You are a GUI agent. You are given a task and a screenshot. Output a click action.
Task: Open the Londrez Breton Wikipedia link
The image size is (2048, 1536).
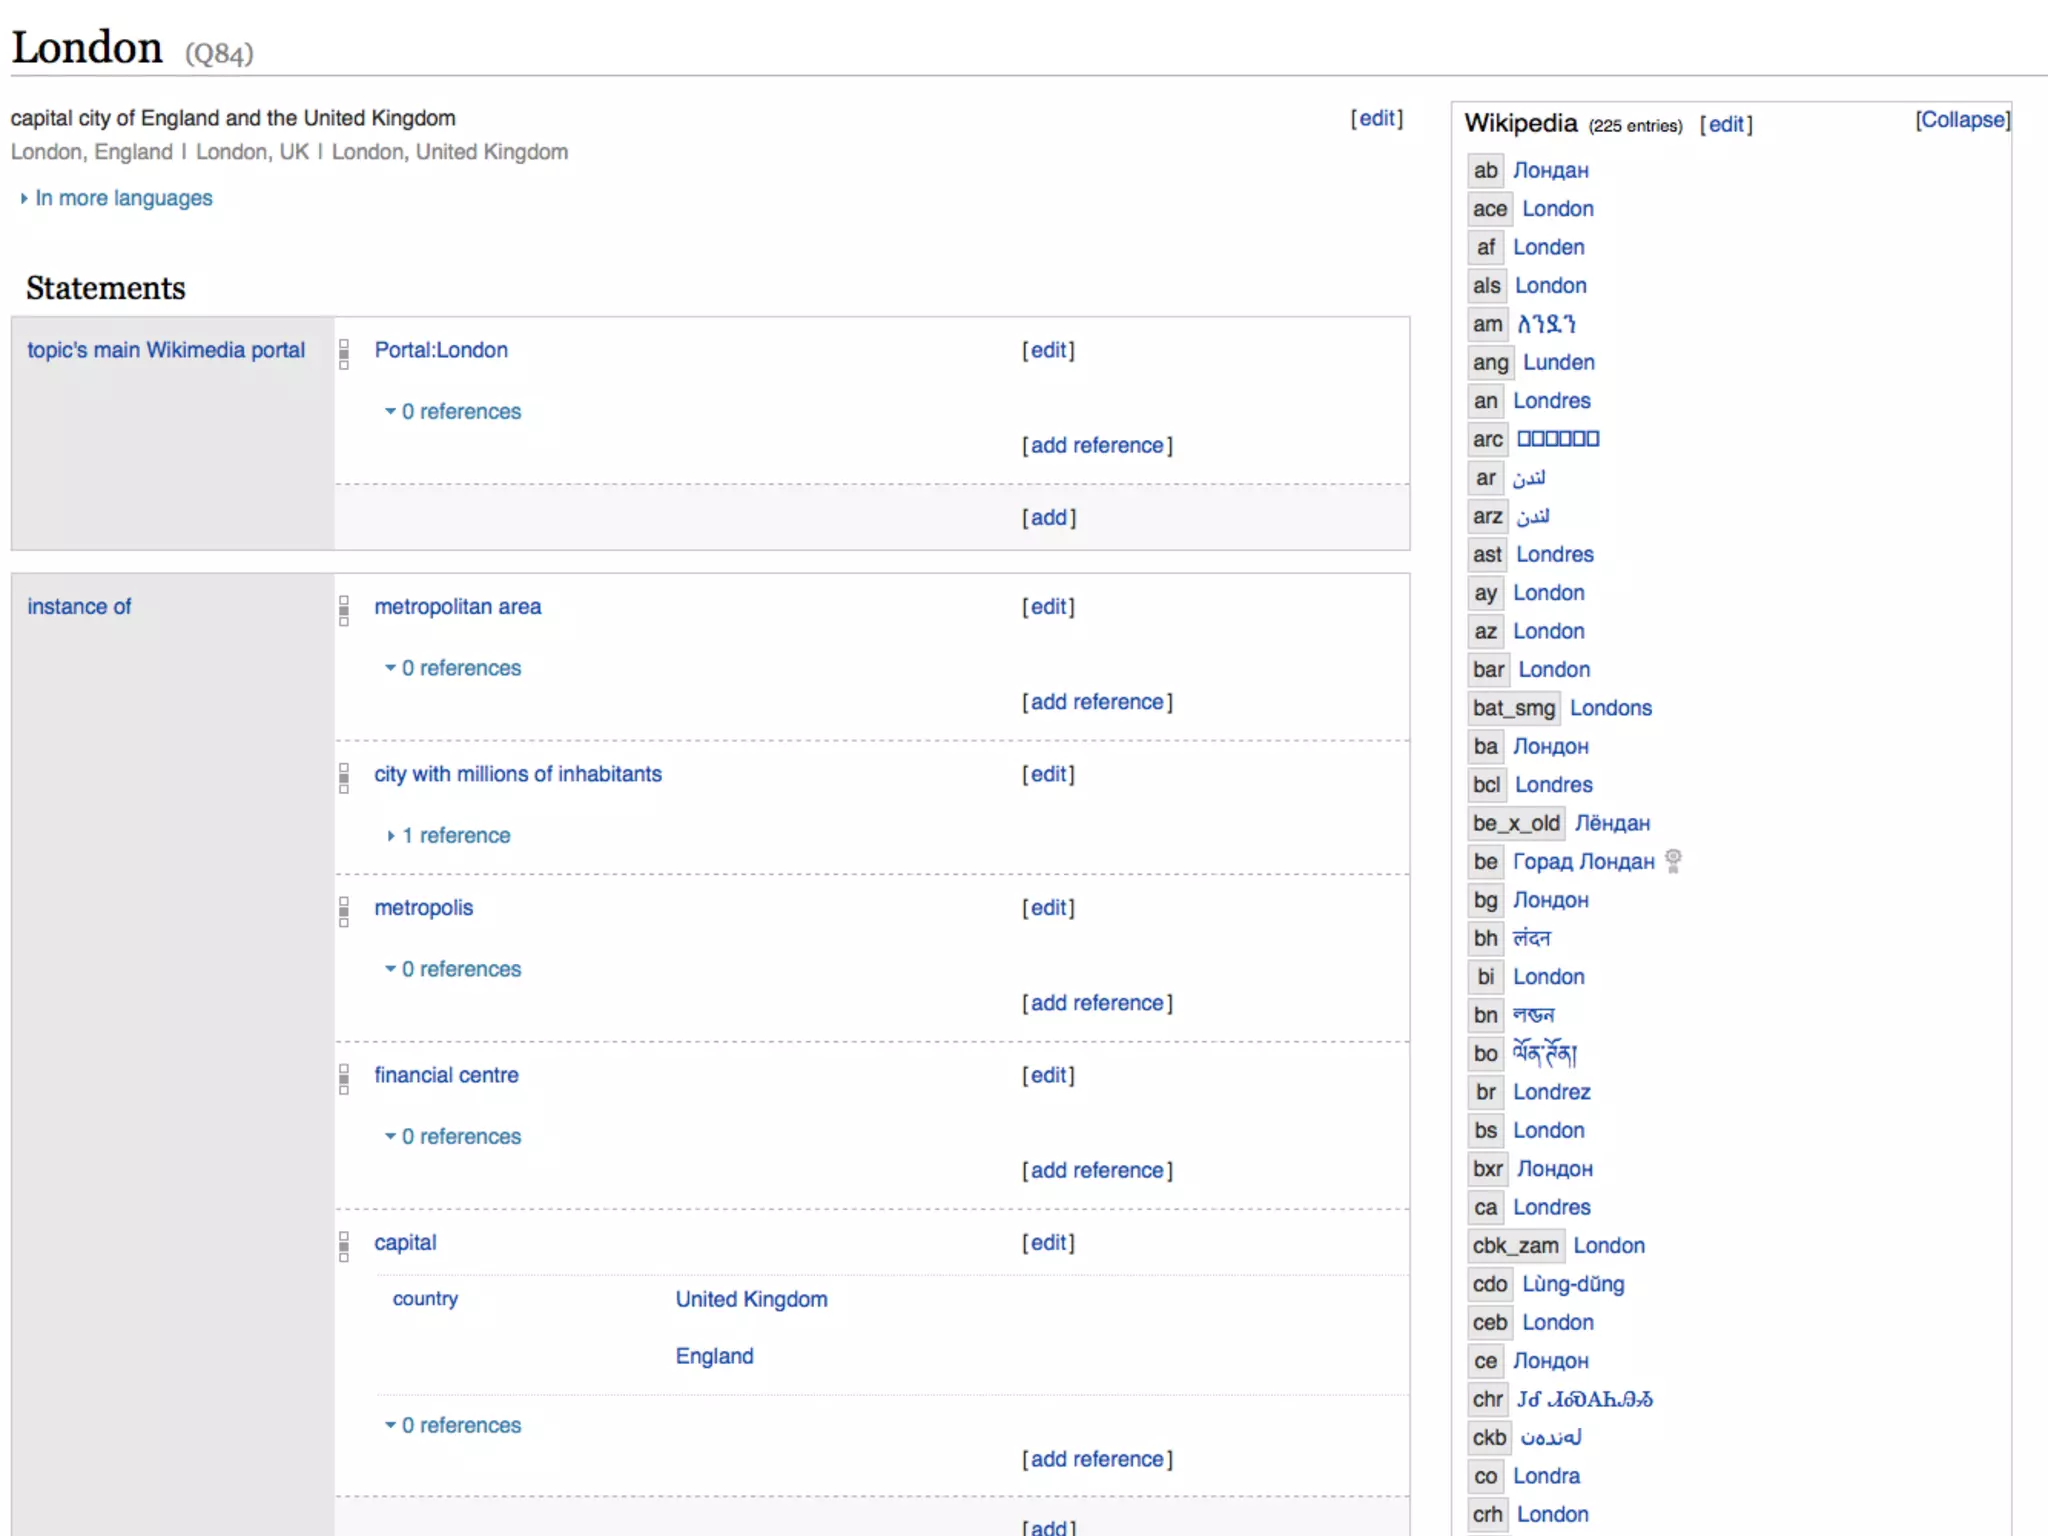point(1551,1092)
